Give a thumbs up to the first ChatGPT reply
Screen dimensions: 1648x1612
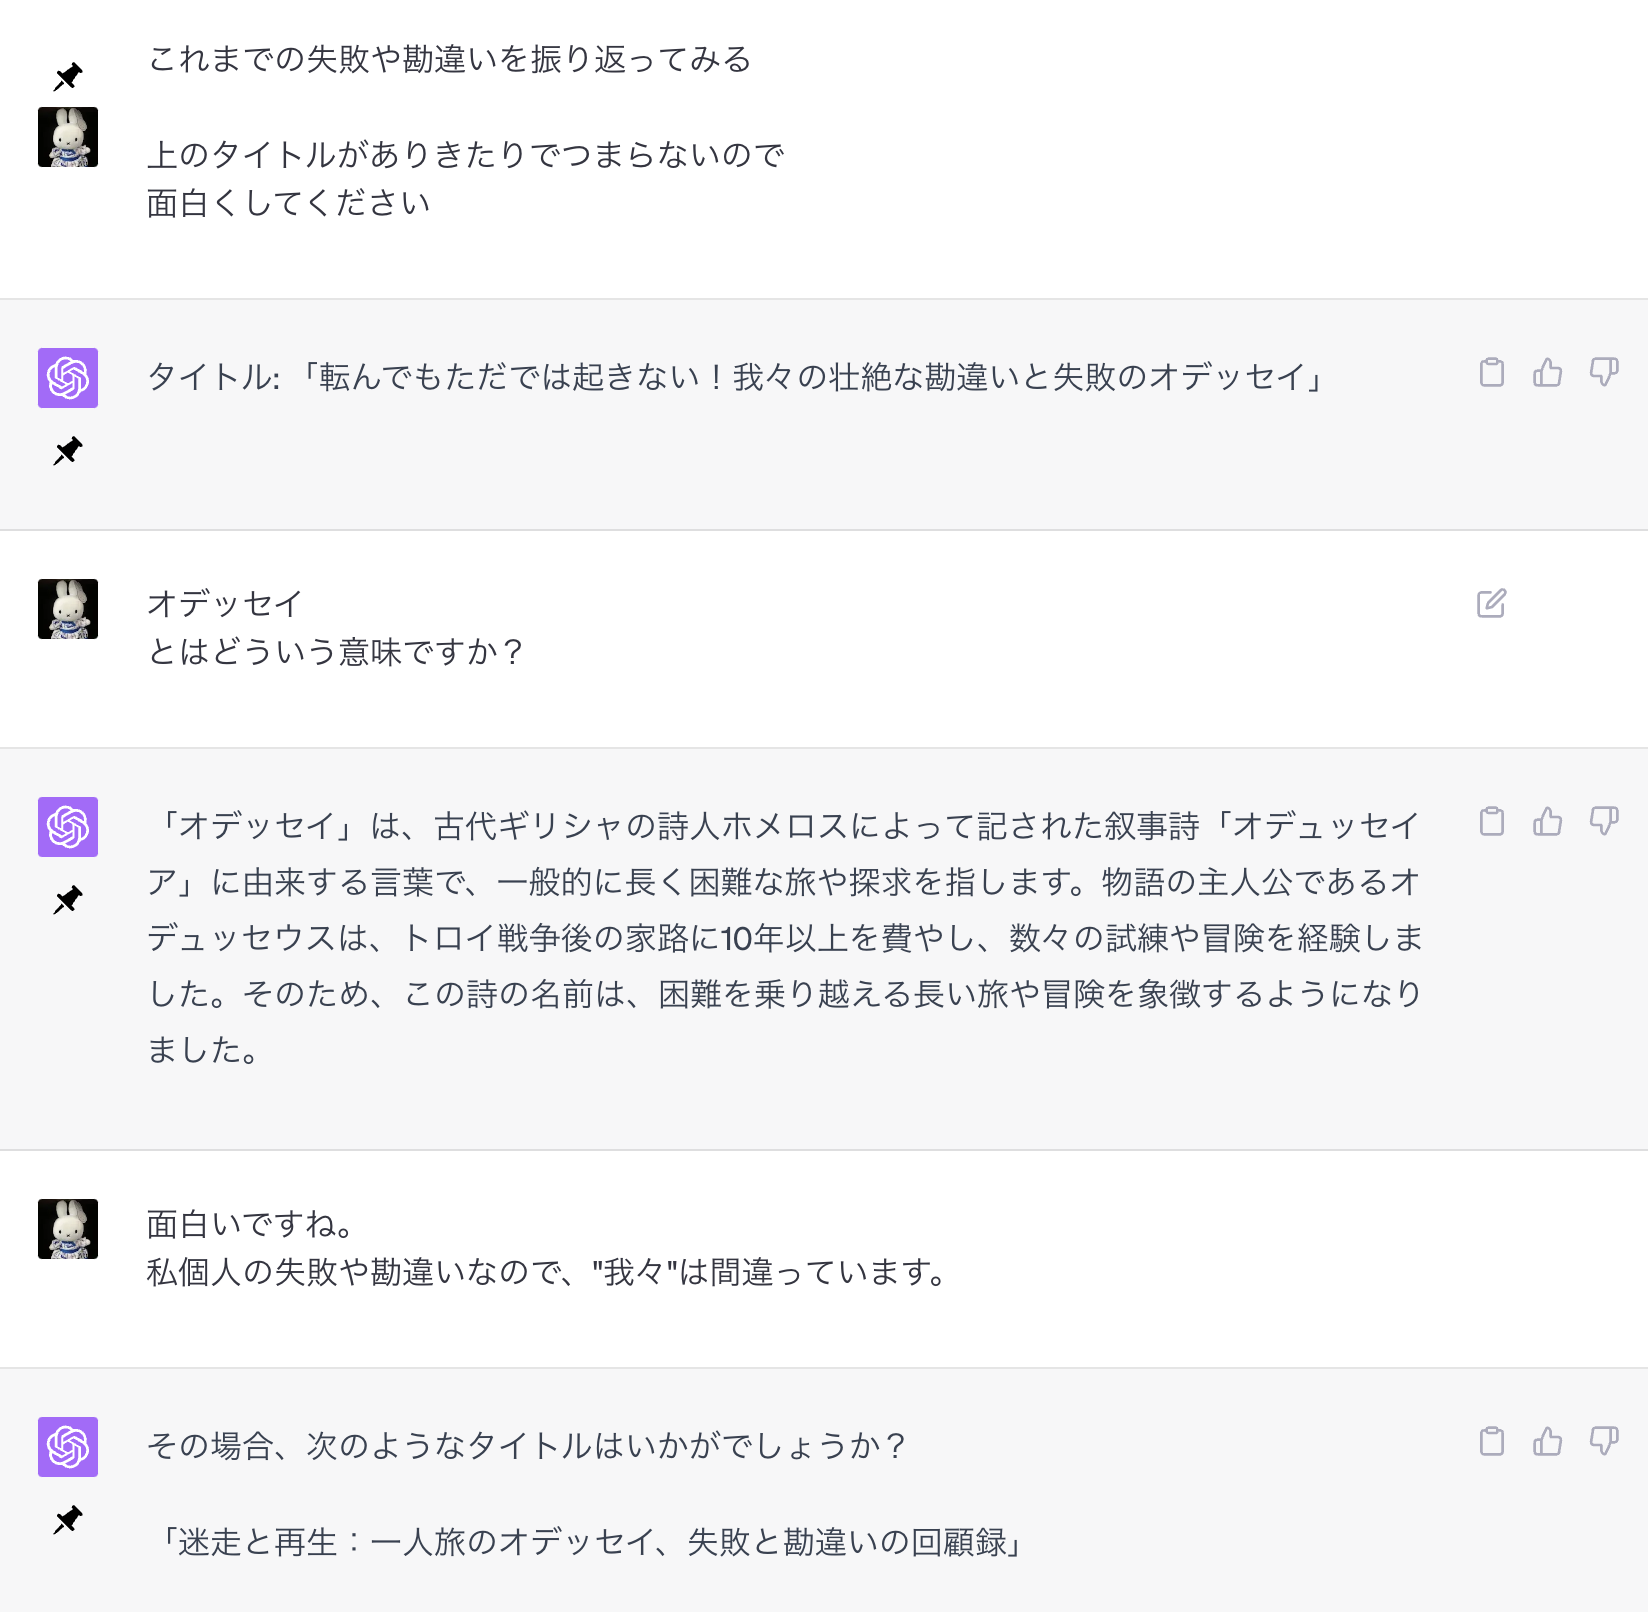[1548, 372]
